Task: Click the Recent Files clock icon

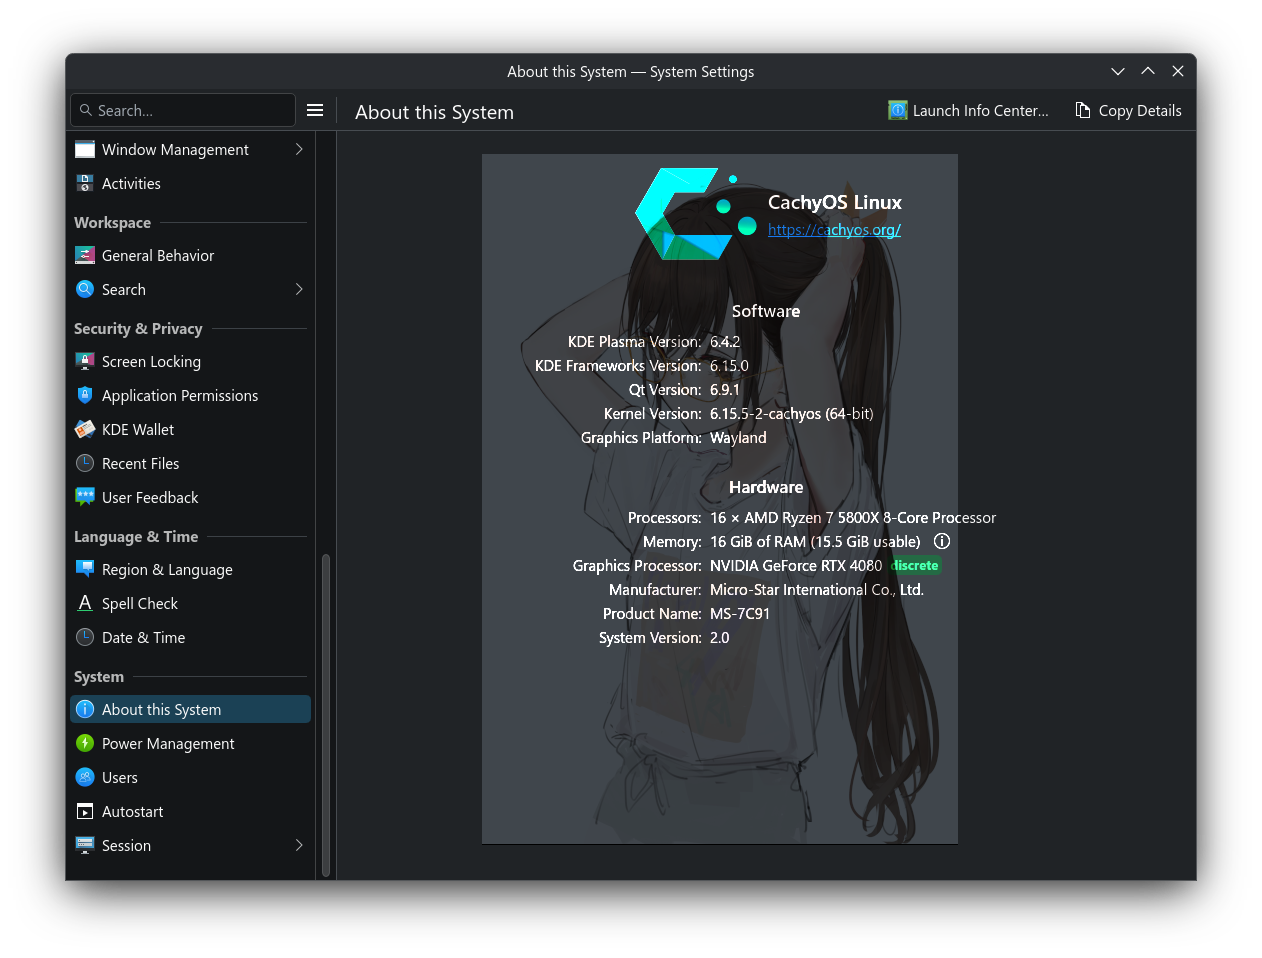Action: point(85,463)
